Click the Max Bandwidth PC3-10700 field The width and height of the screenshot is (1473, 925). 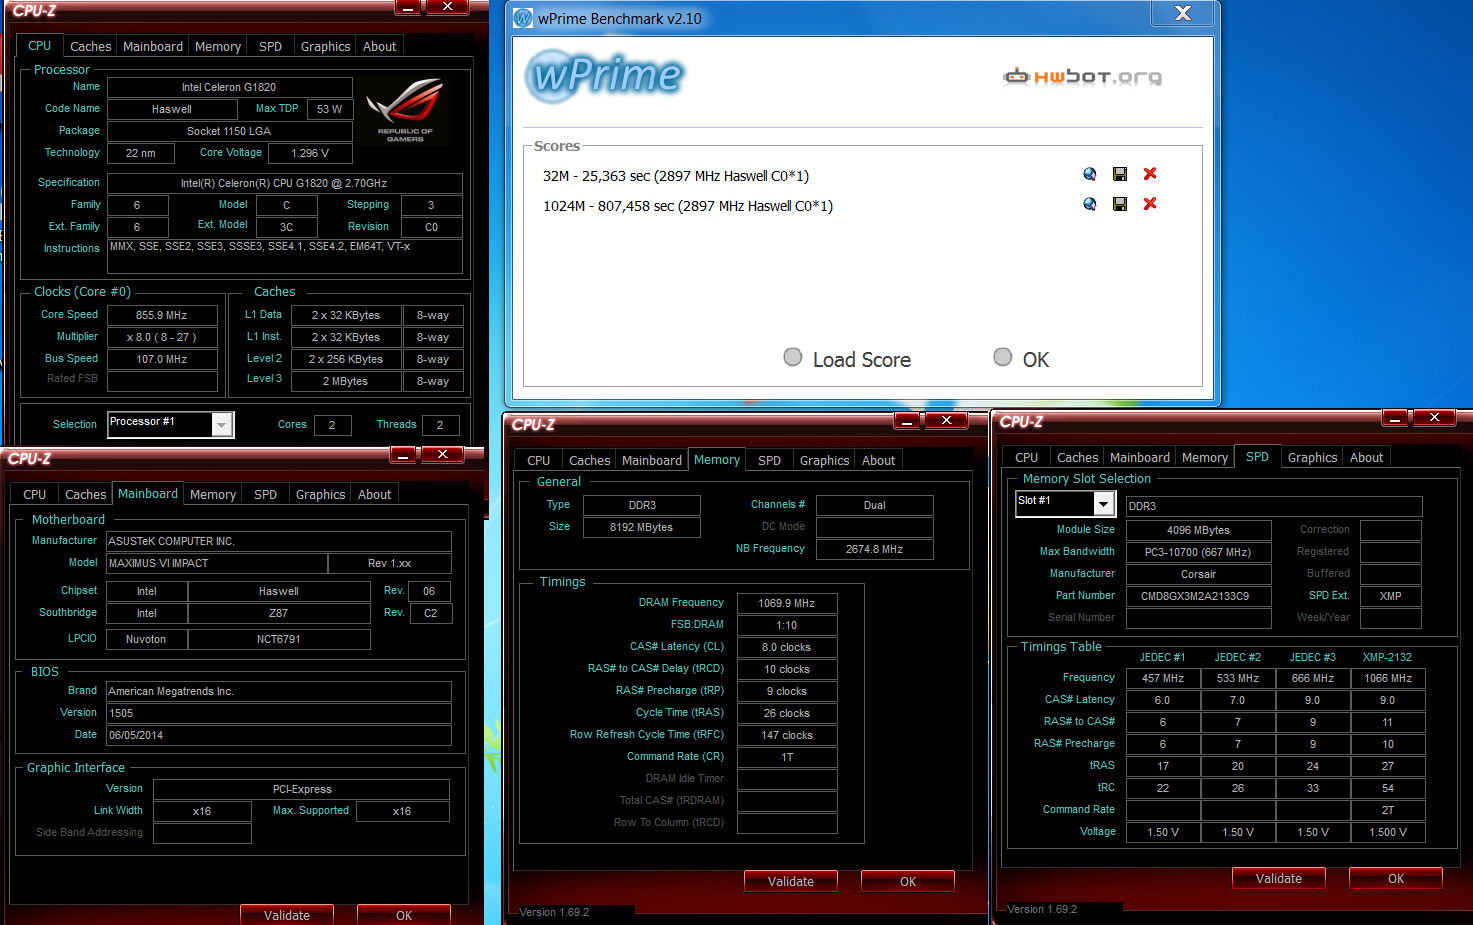1198,553
